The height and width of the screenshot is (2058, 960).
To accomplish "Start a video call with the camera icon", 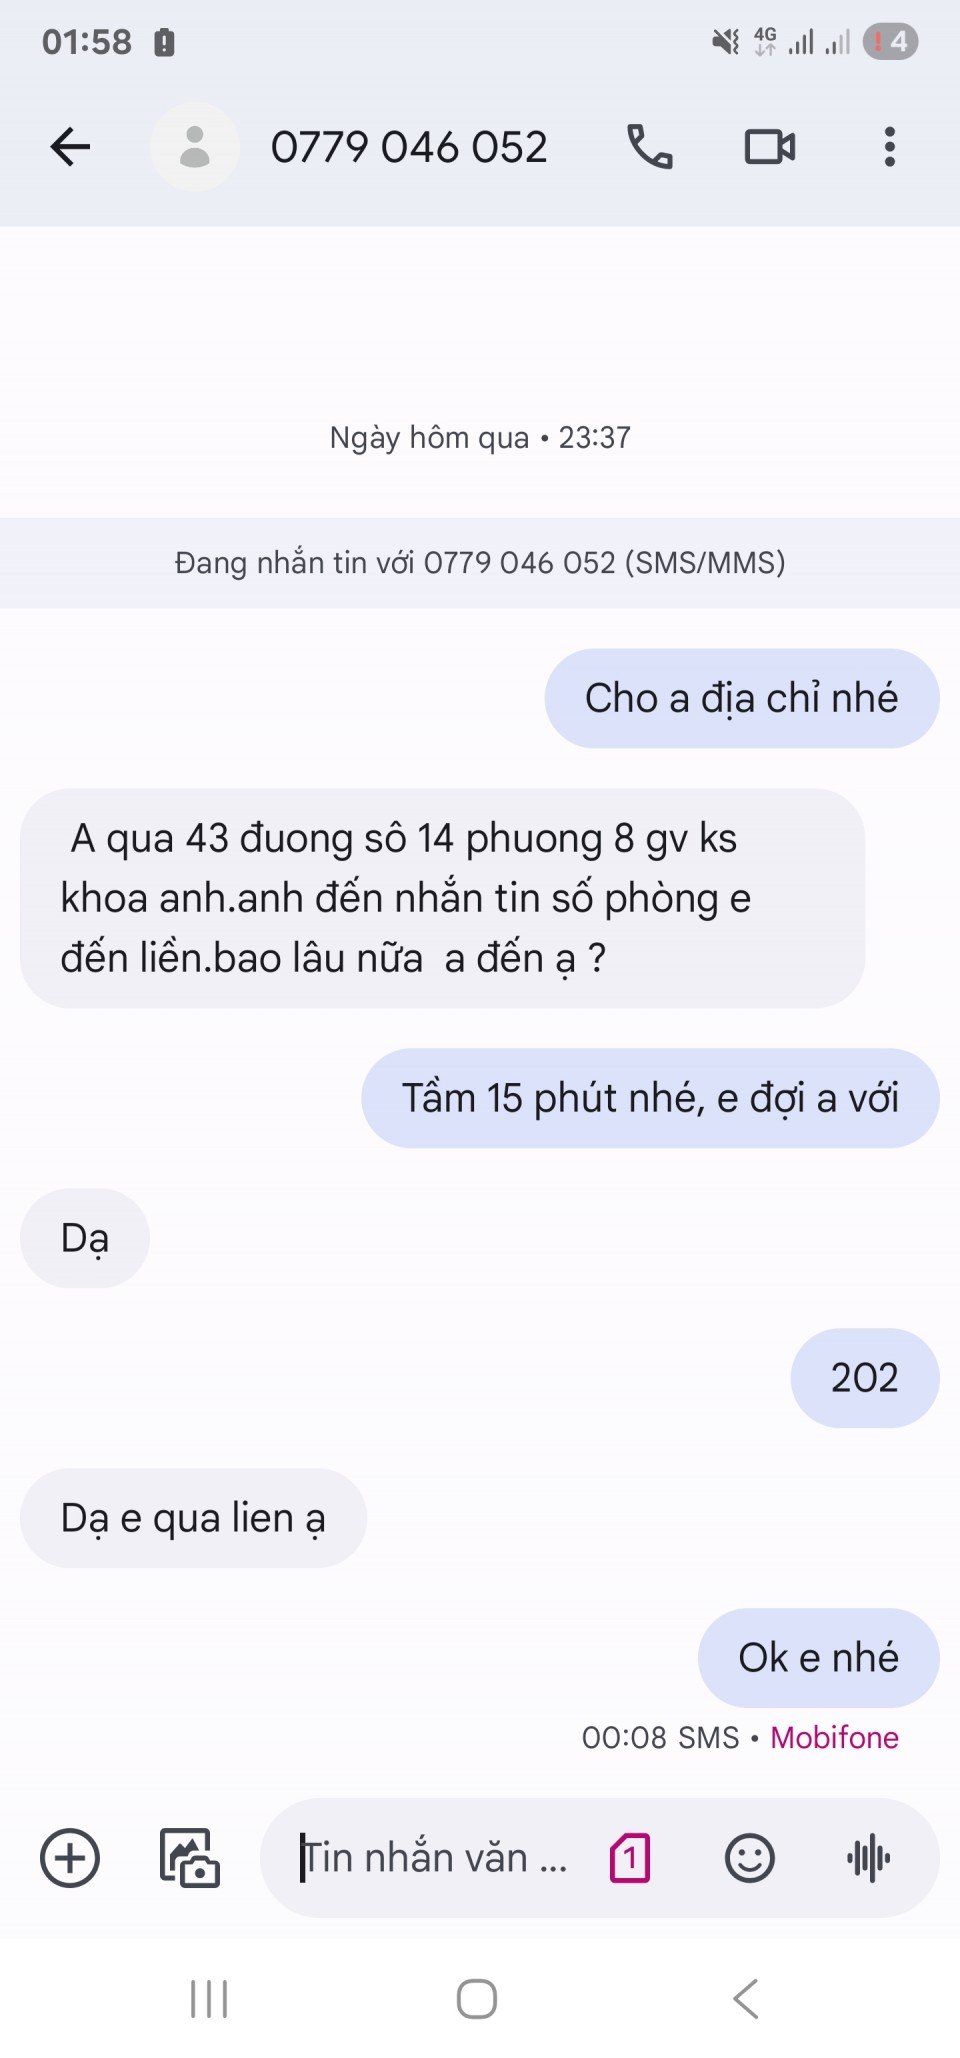I will click(770, 147).
